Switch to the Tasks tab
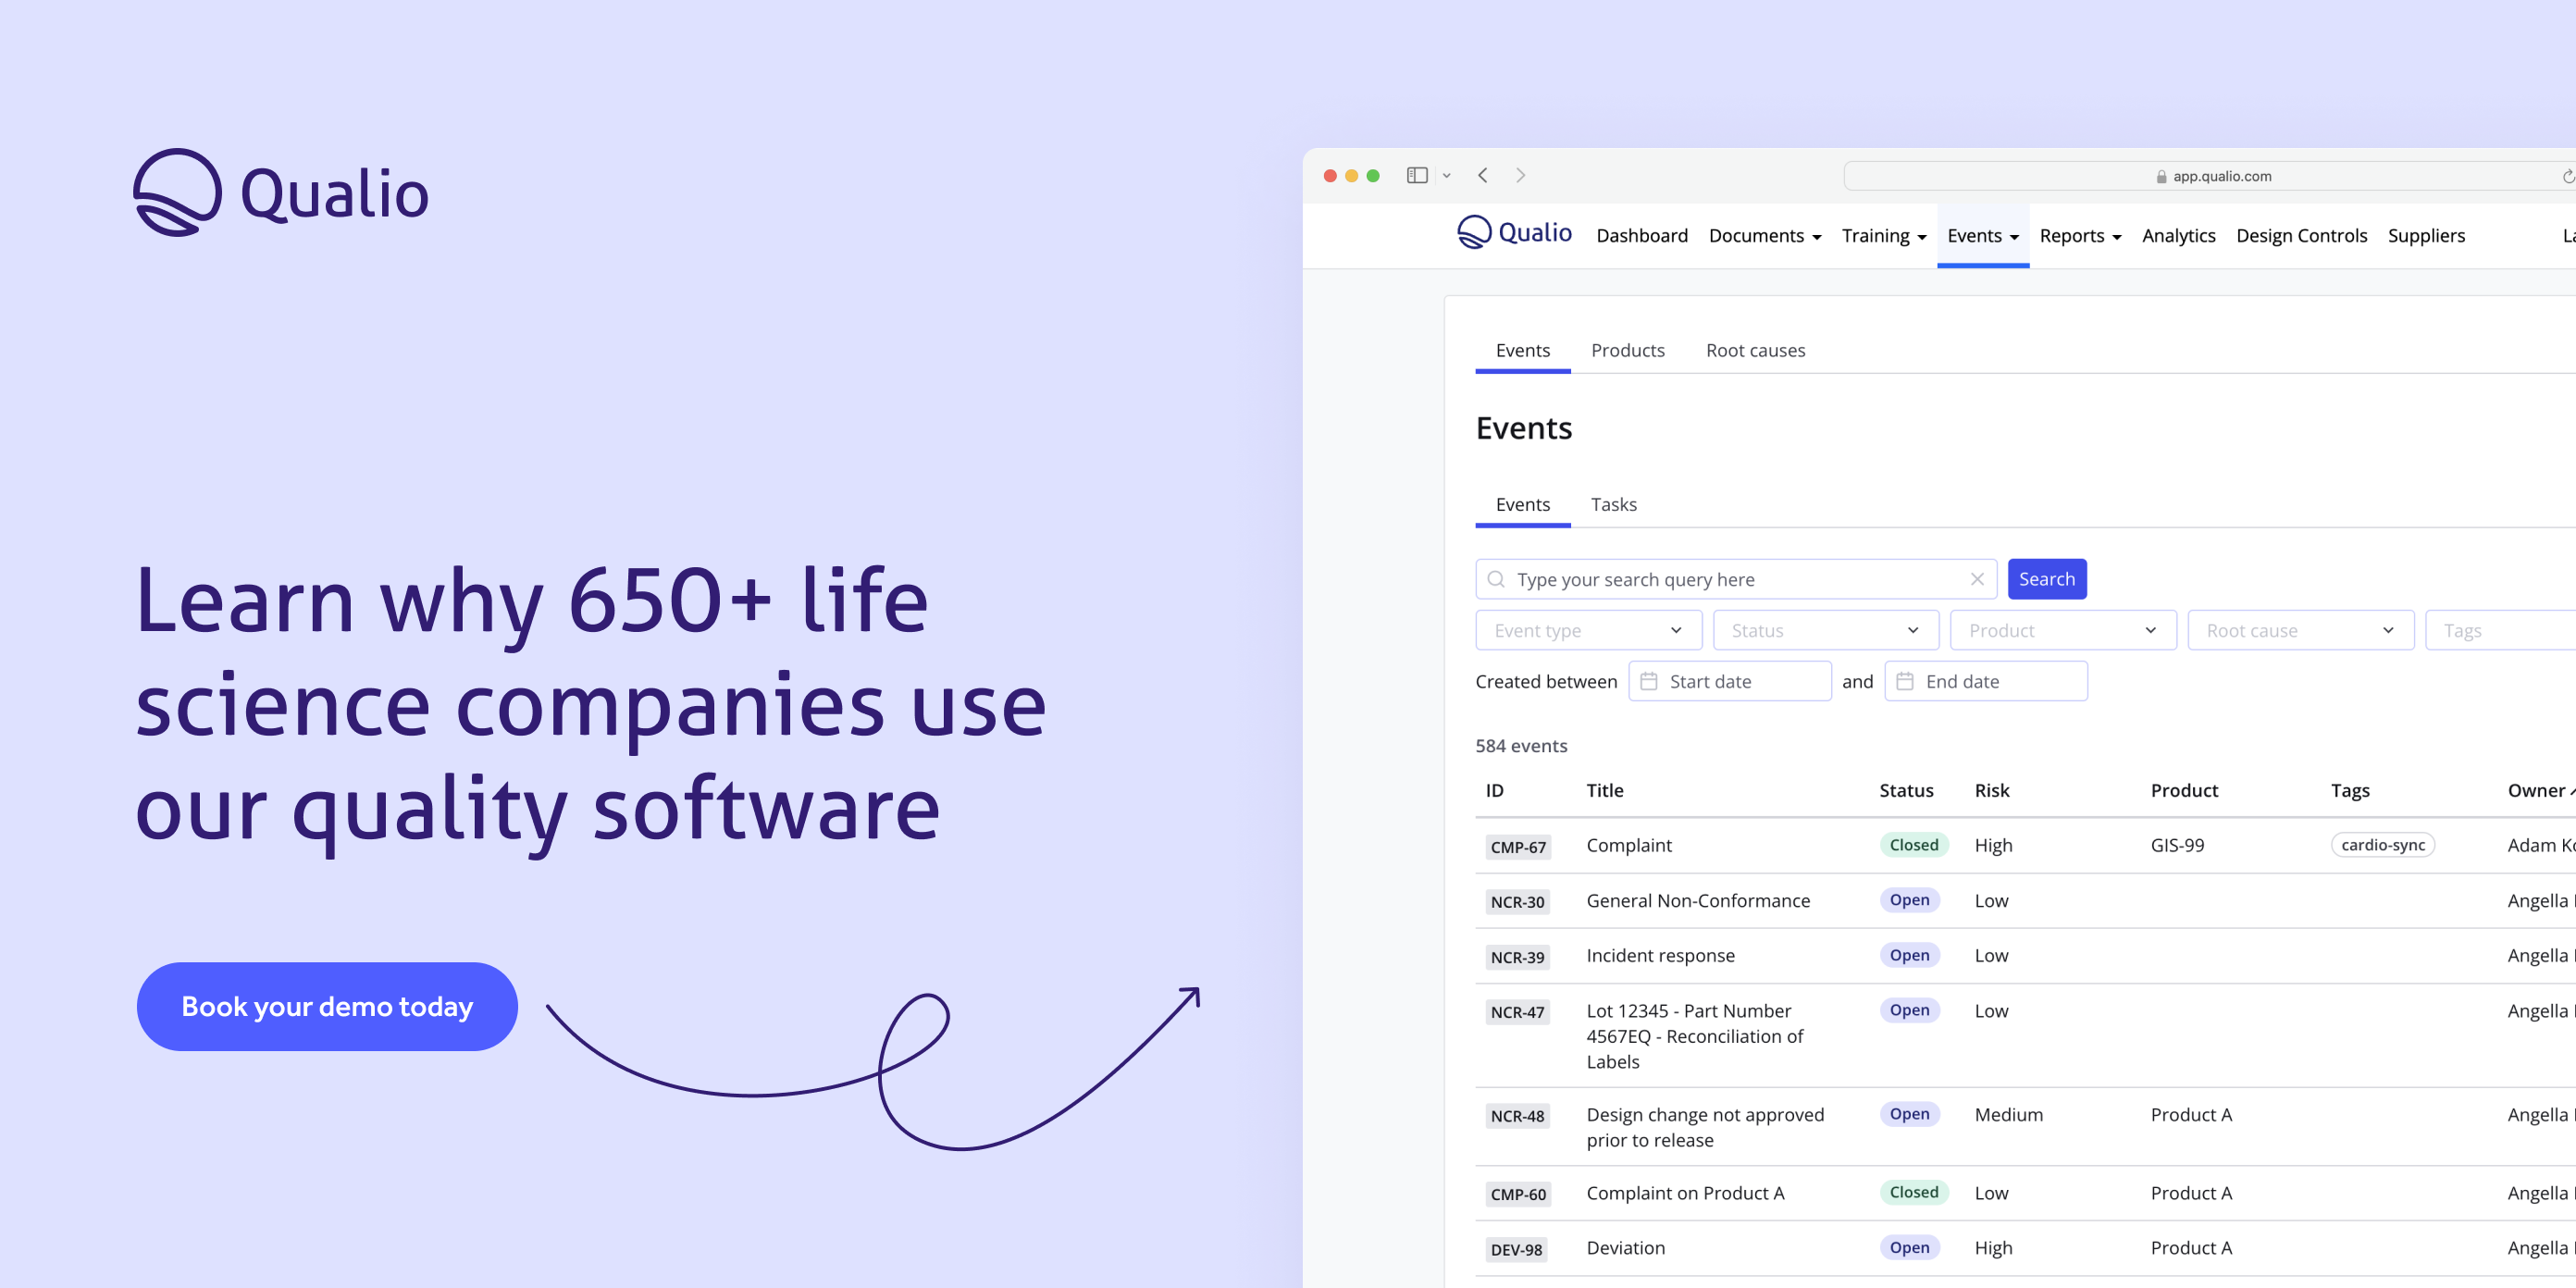This screenshot has height=1288, width=2576. tap(1613, 504)
